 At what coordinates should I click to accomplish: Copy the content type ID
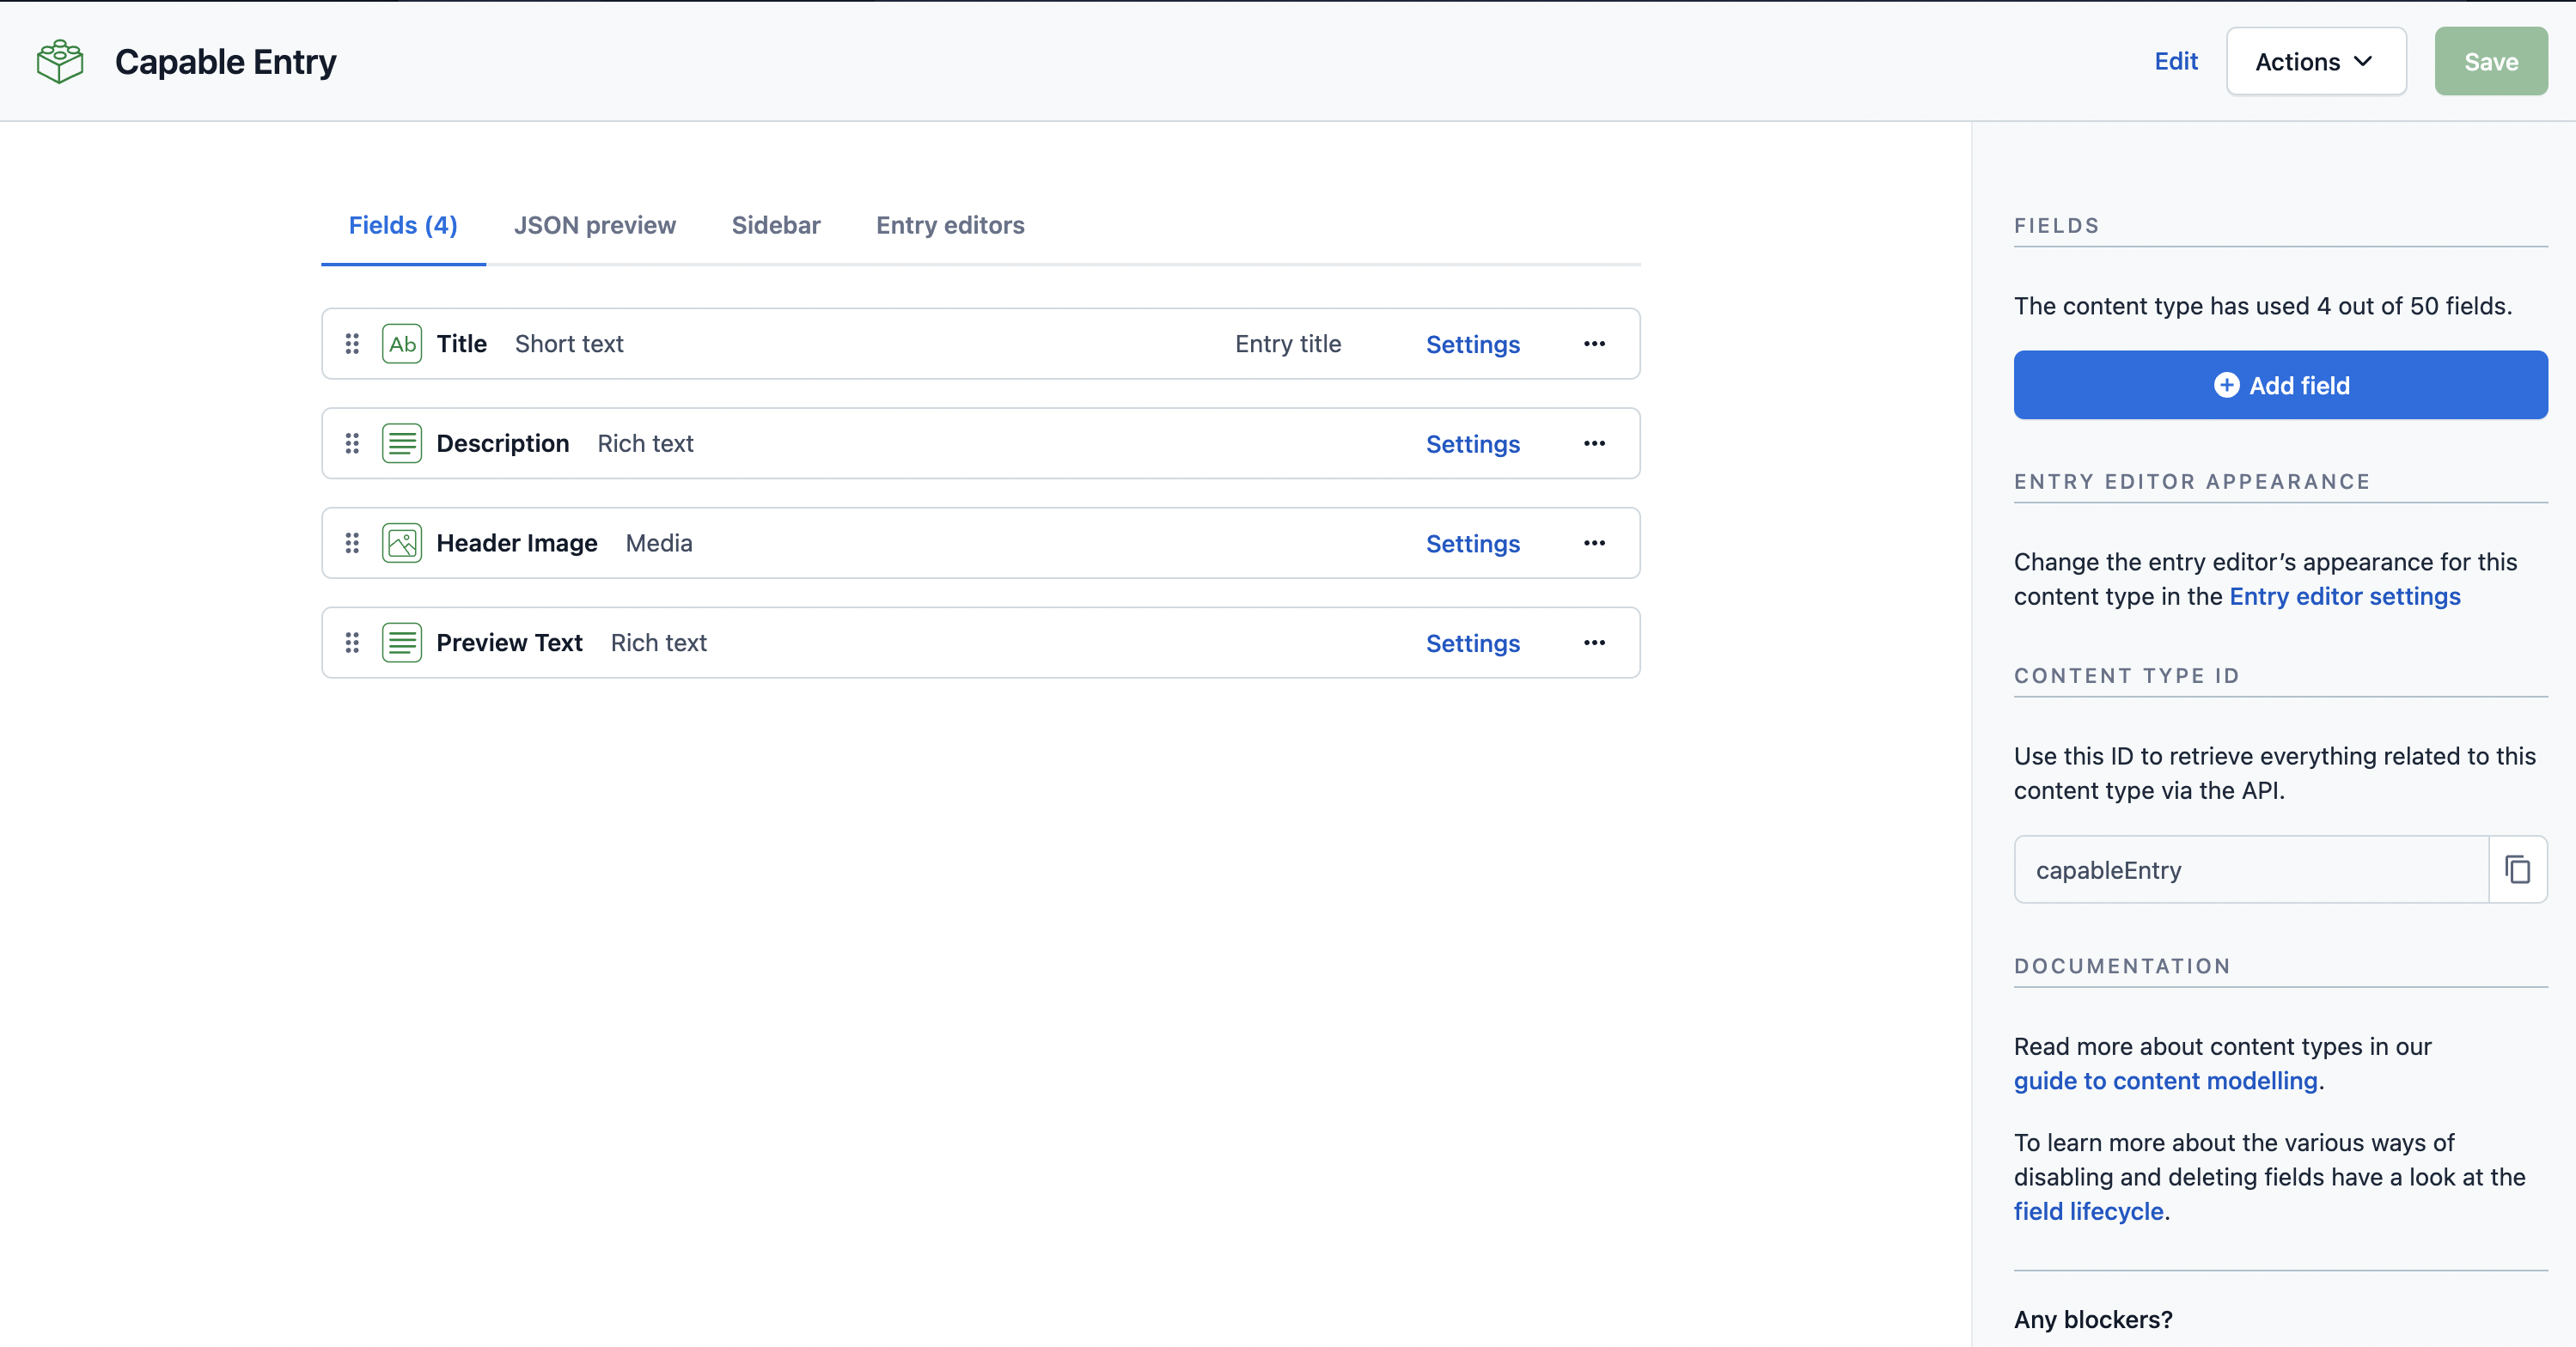click(x=2517, y=870)
